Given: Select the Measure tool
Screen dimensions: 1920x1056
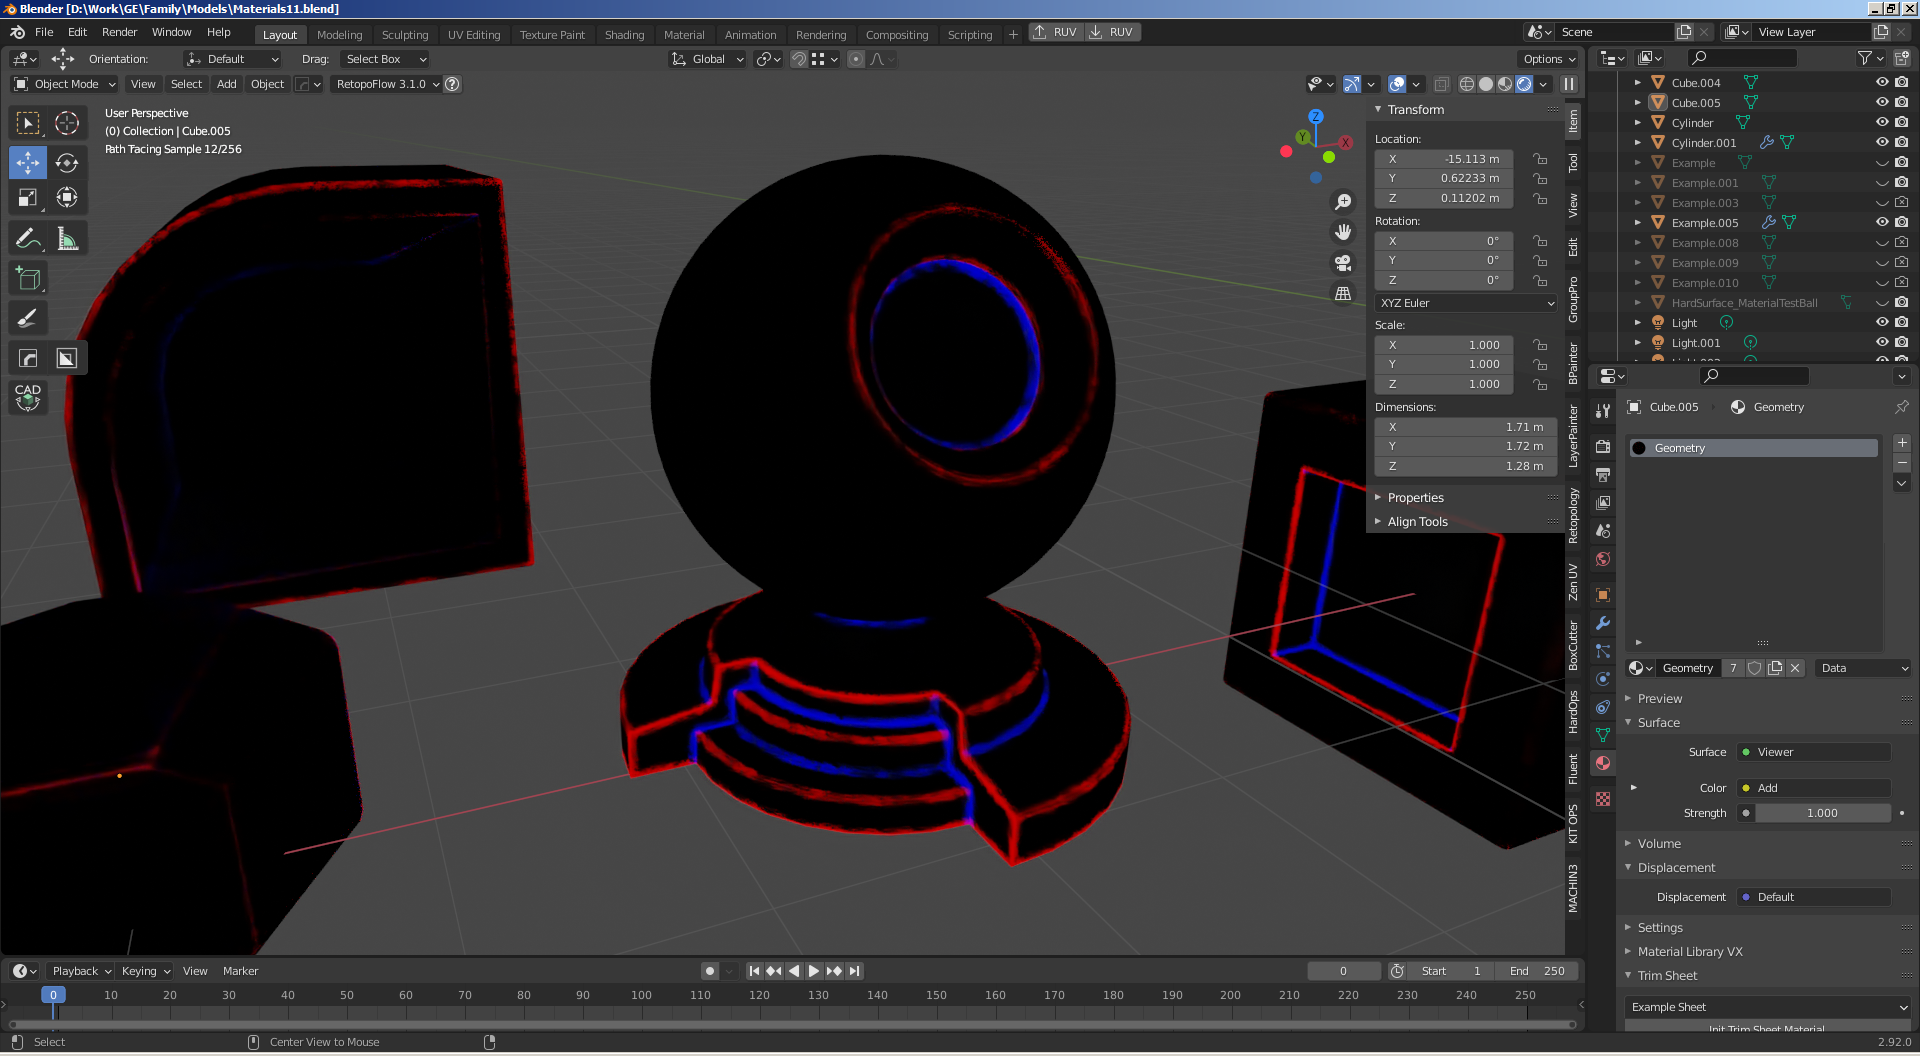Looking at the screenshot, I should pos(67,239).
